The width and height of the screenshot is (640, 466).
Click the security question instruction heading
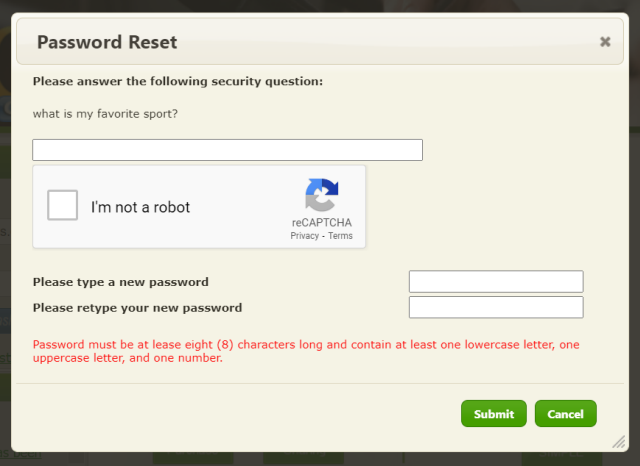[x=178, y=81]
